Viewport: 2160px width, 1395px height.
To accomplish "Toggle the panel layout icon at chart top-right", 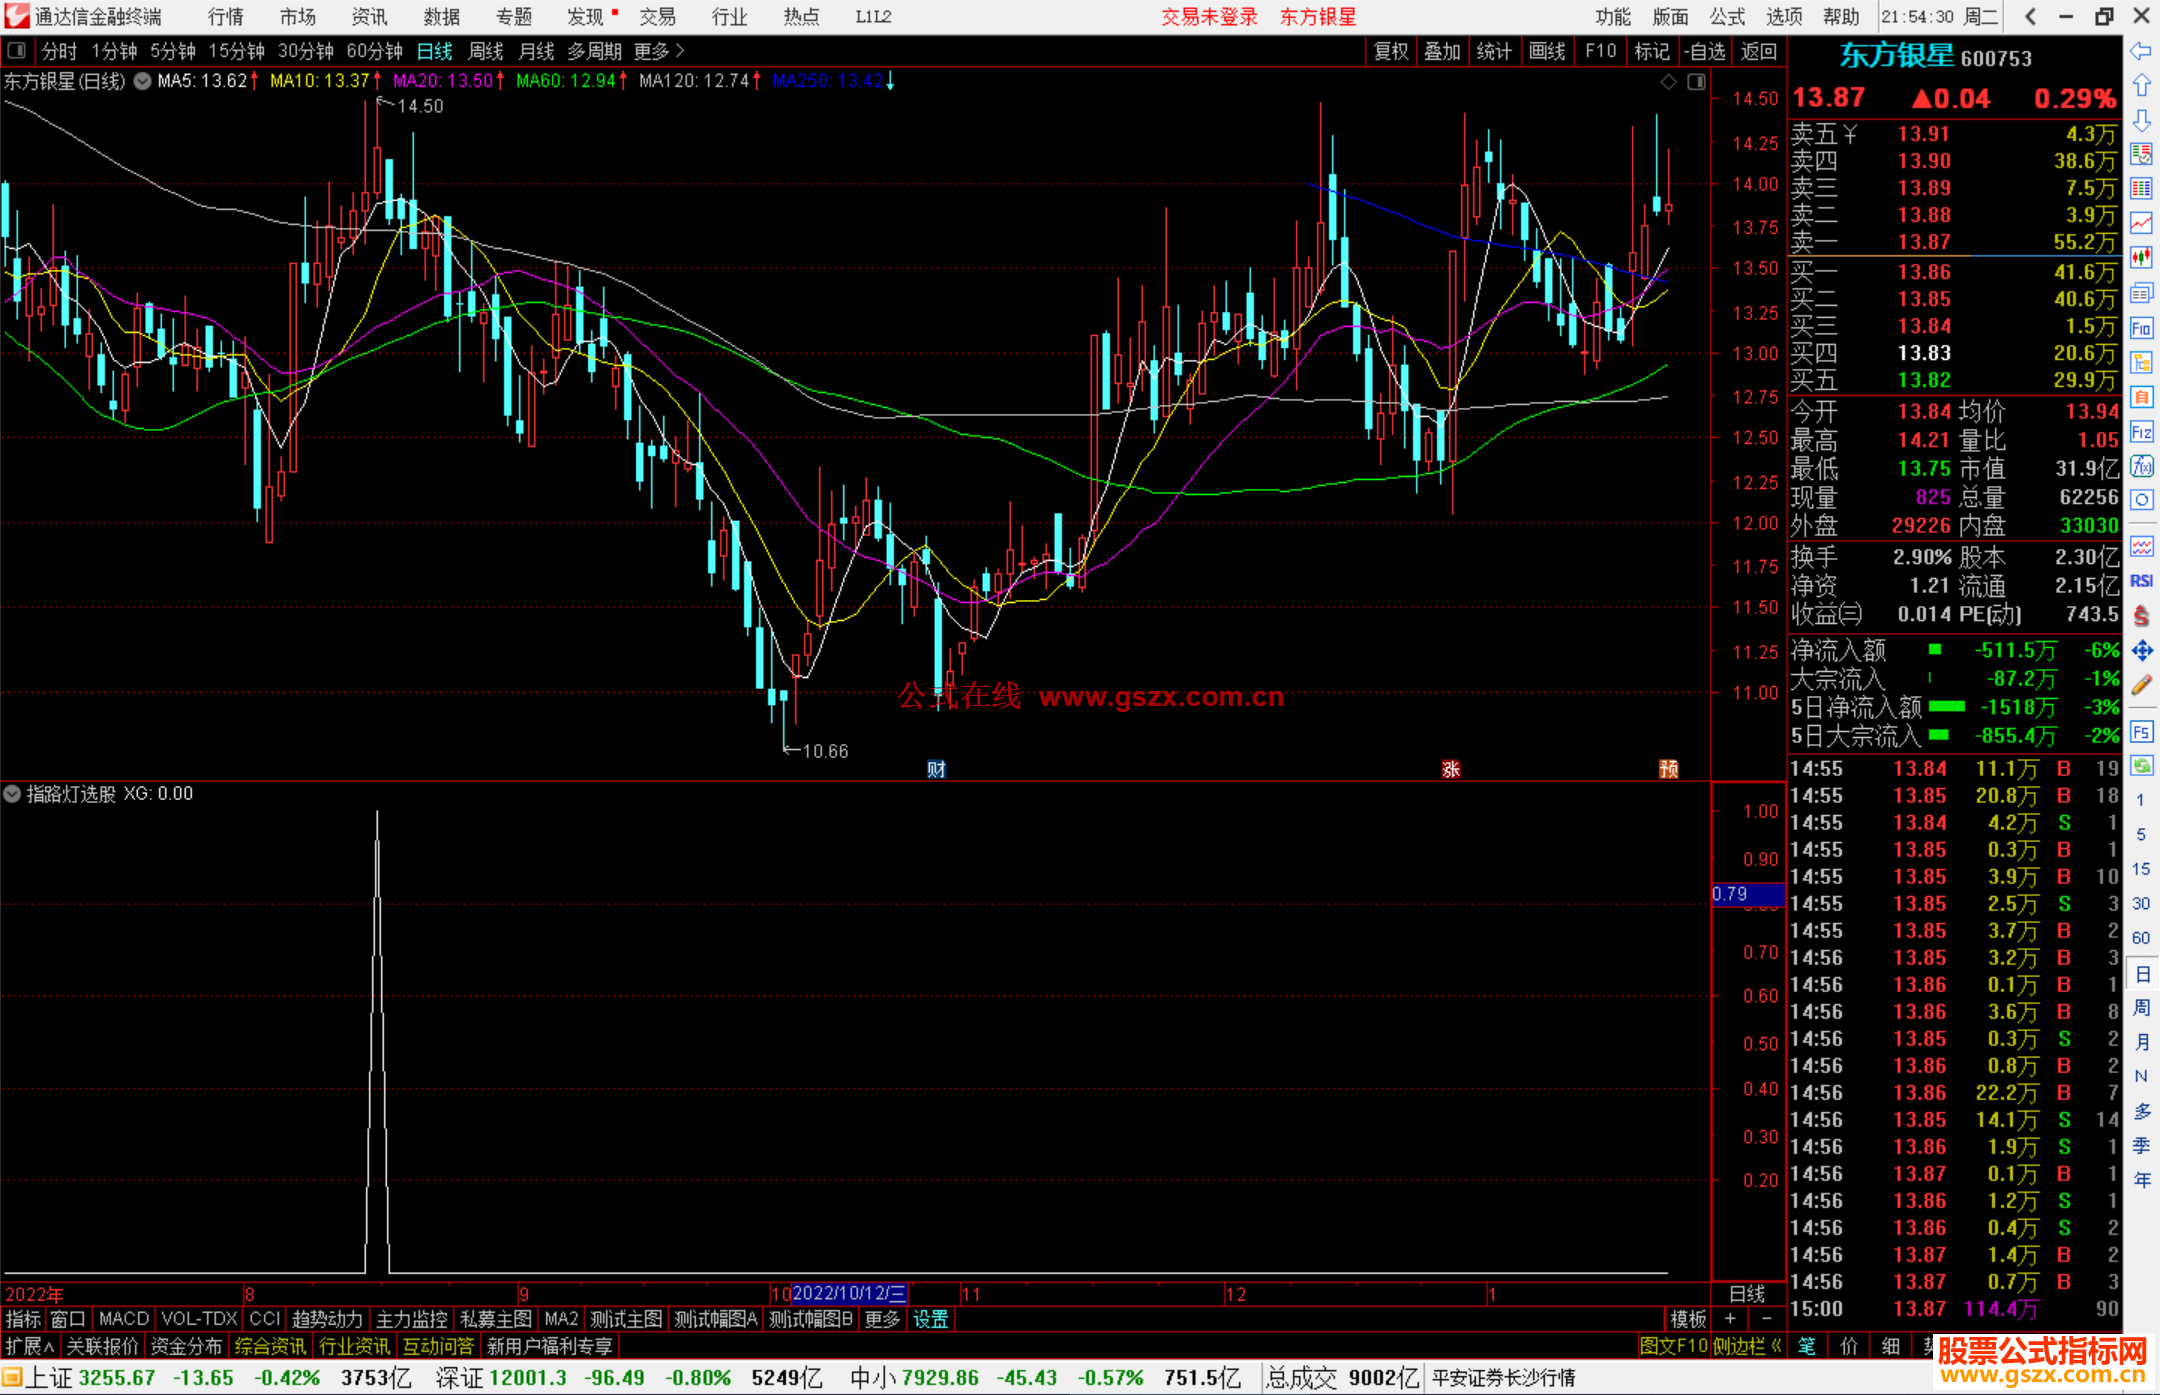I will 1696,82.
